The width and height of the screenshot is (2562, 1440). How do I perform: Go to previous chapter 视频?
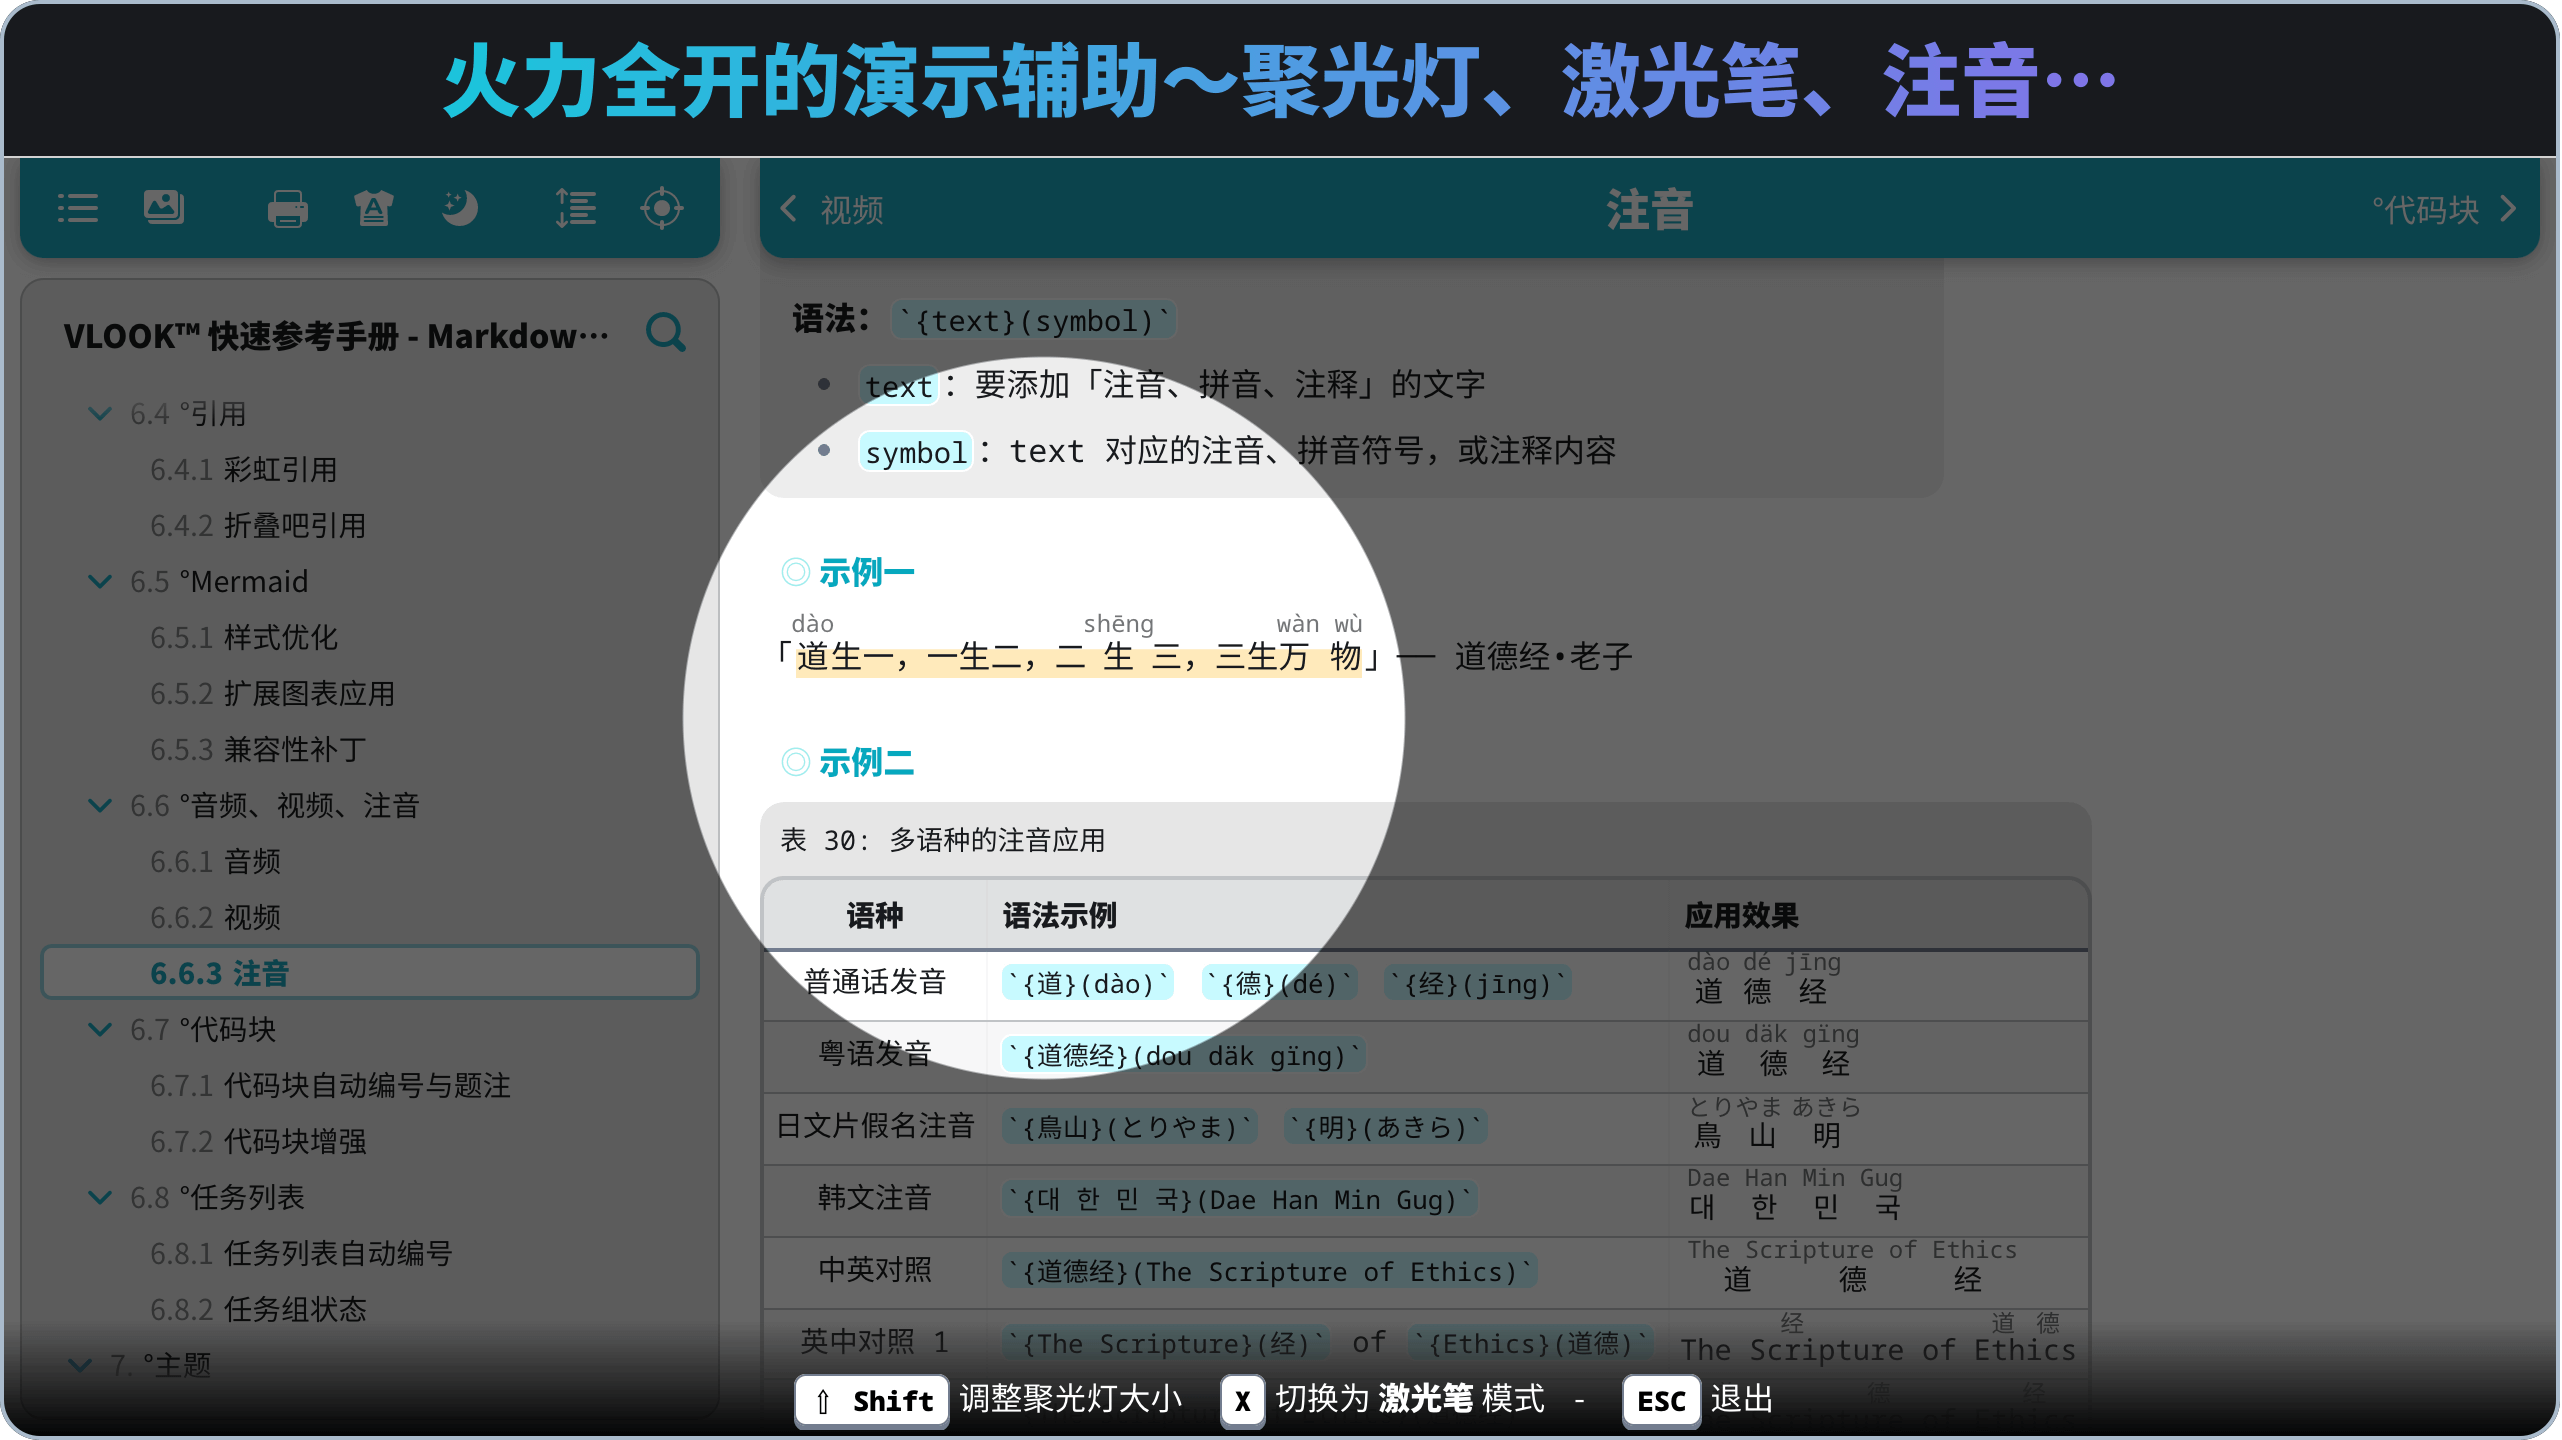pos(850,210)
